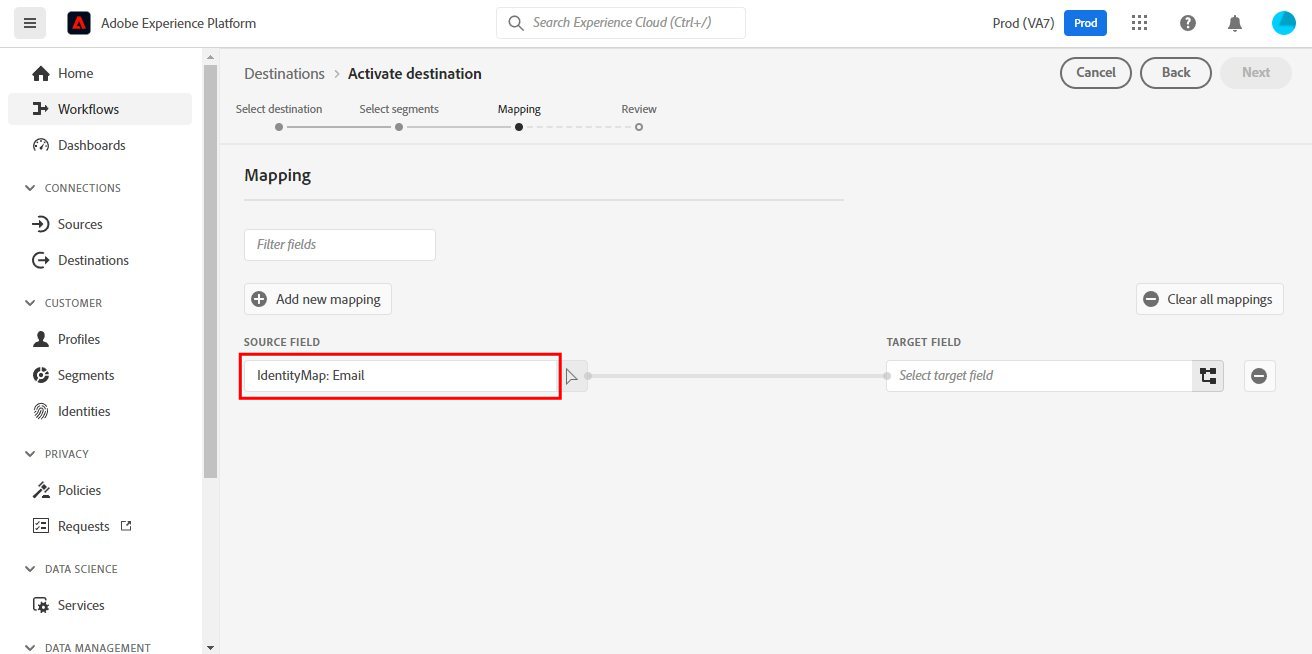Collapse the Customer section
Image resolution: width=1312 pixels, height=654 pixels.
point(29,303)
